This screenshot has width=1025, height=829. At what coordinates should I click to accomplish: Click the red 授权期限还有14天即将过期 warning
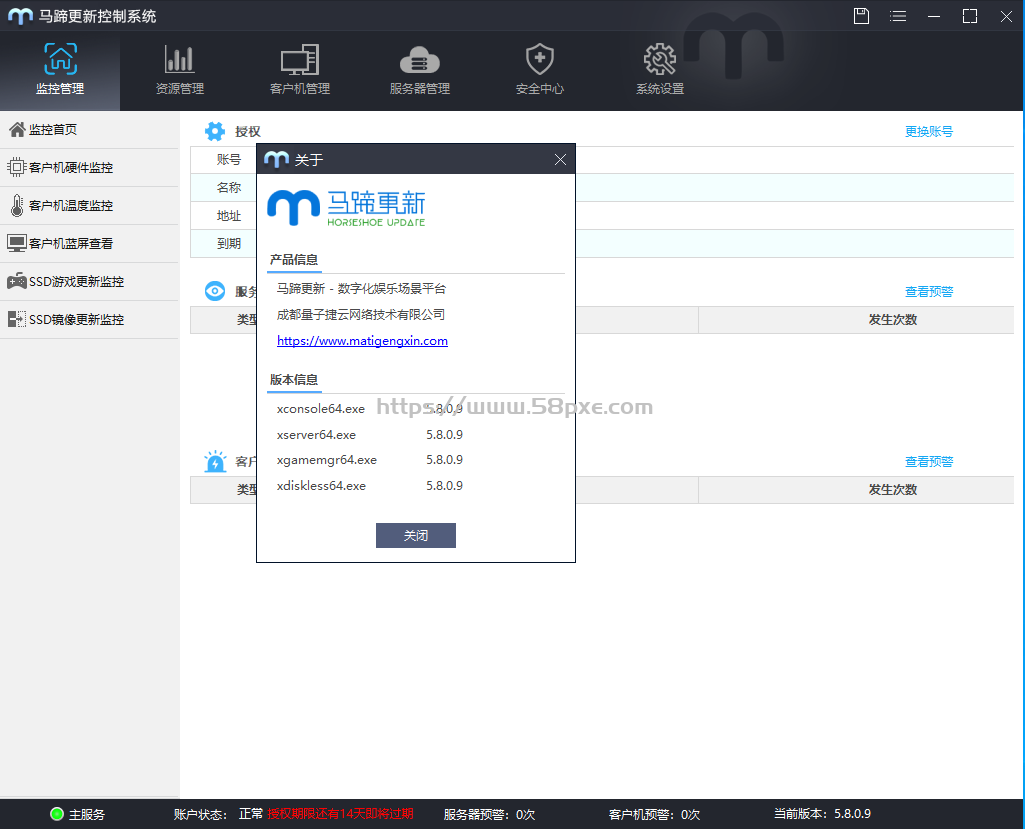[340, 814]
